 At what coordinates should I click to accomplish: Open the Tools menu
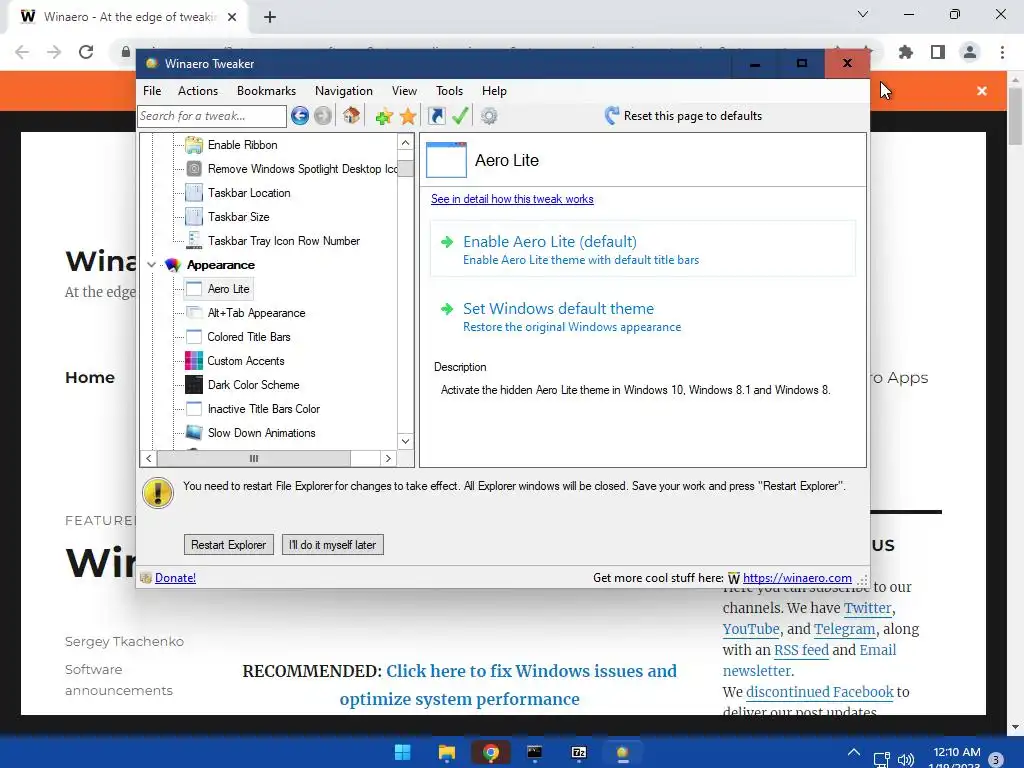(449, 91)
